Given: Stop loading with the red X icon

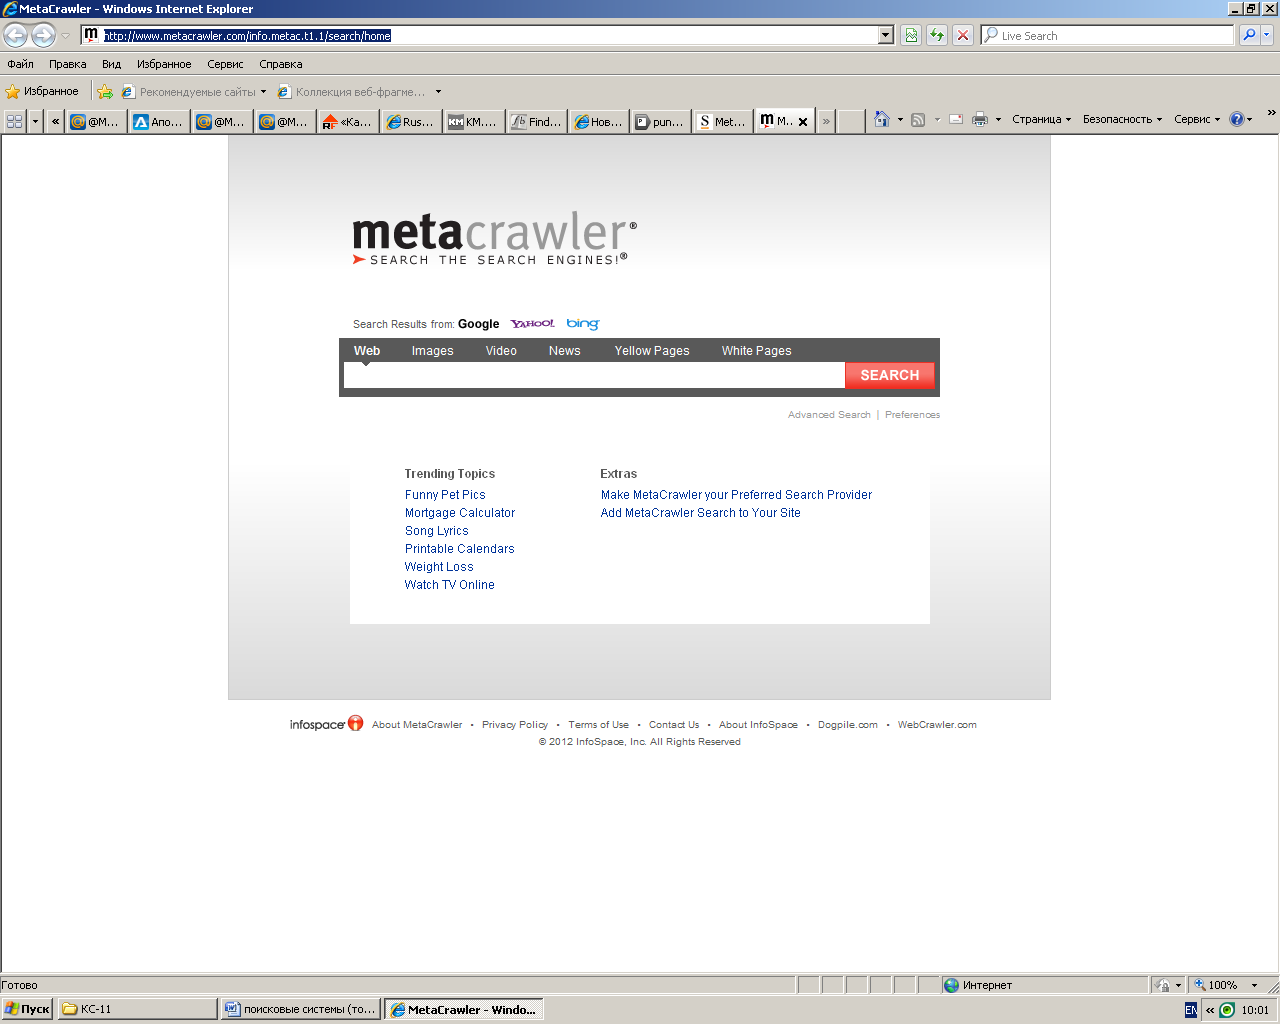Looking at the screenshot, I should [x=963, y=35].
